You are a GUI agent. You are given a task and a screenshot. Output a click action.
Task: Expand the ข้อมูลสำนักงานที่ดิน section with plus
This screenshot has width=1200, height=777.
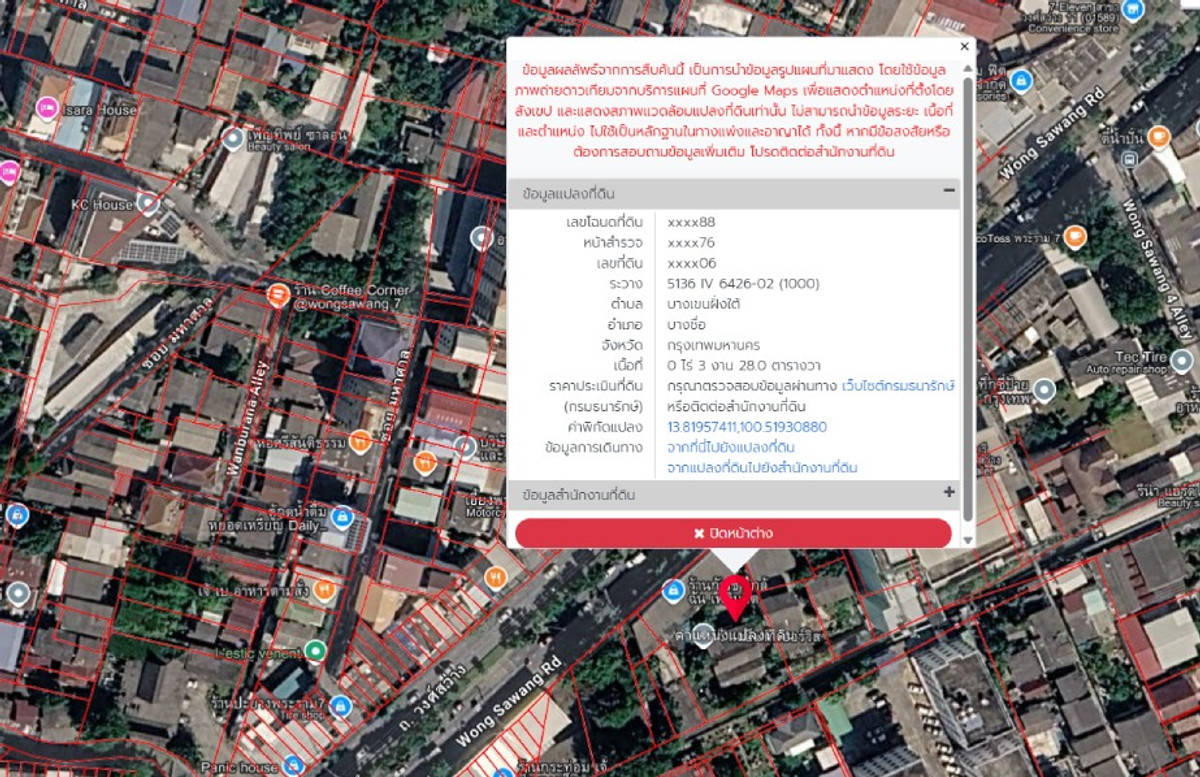948,492
